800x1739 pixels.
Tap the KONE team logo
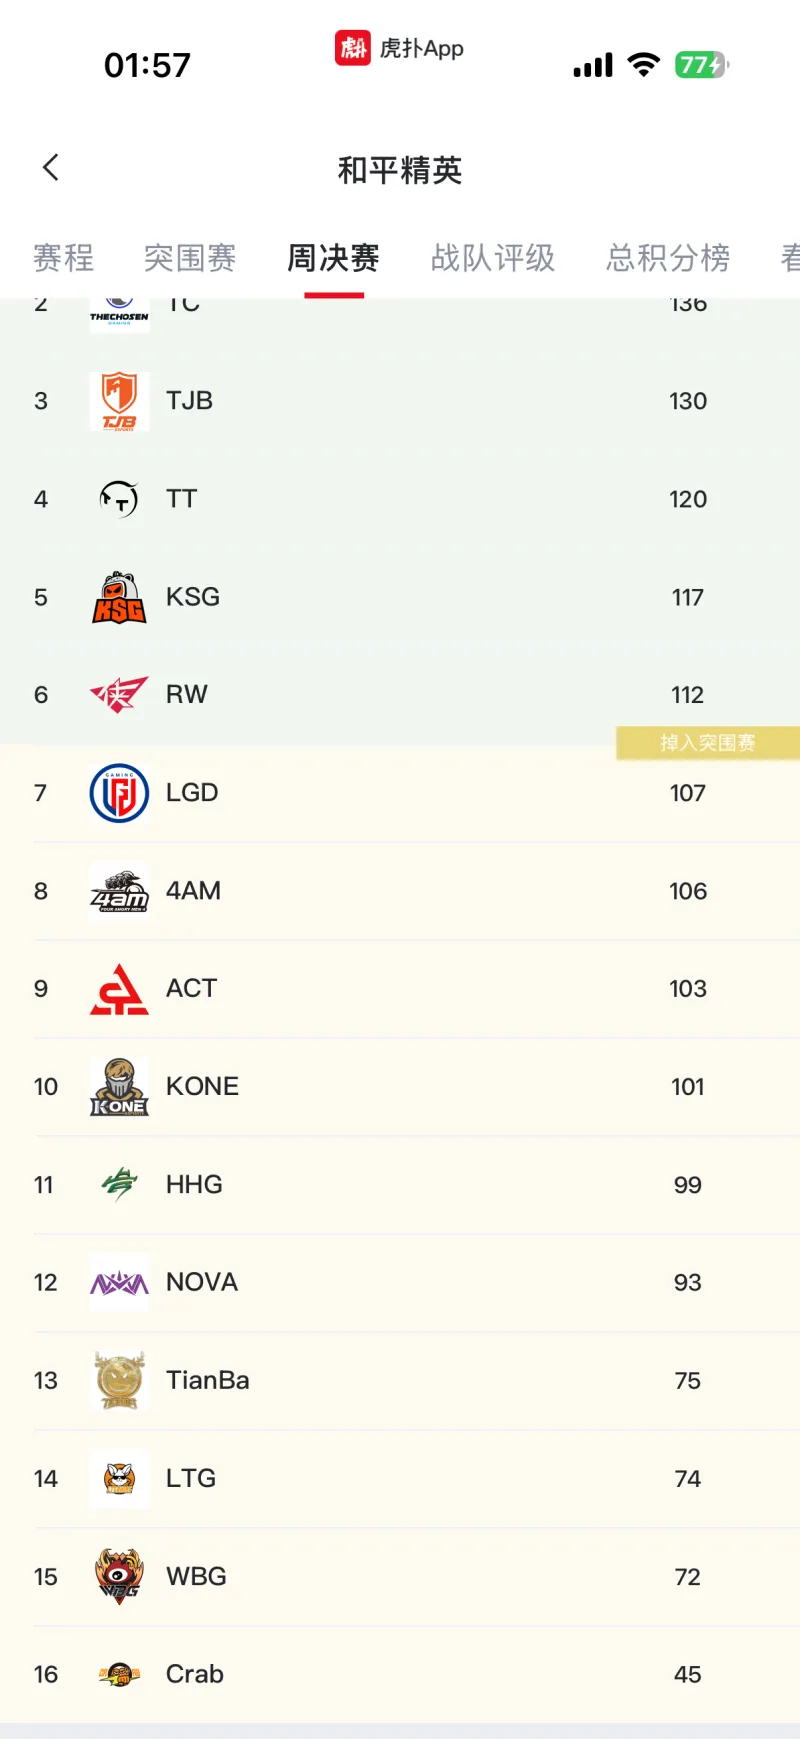click(119, 1087)
